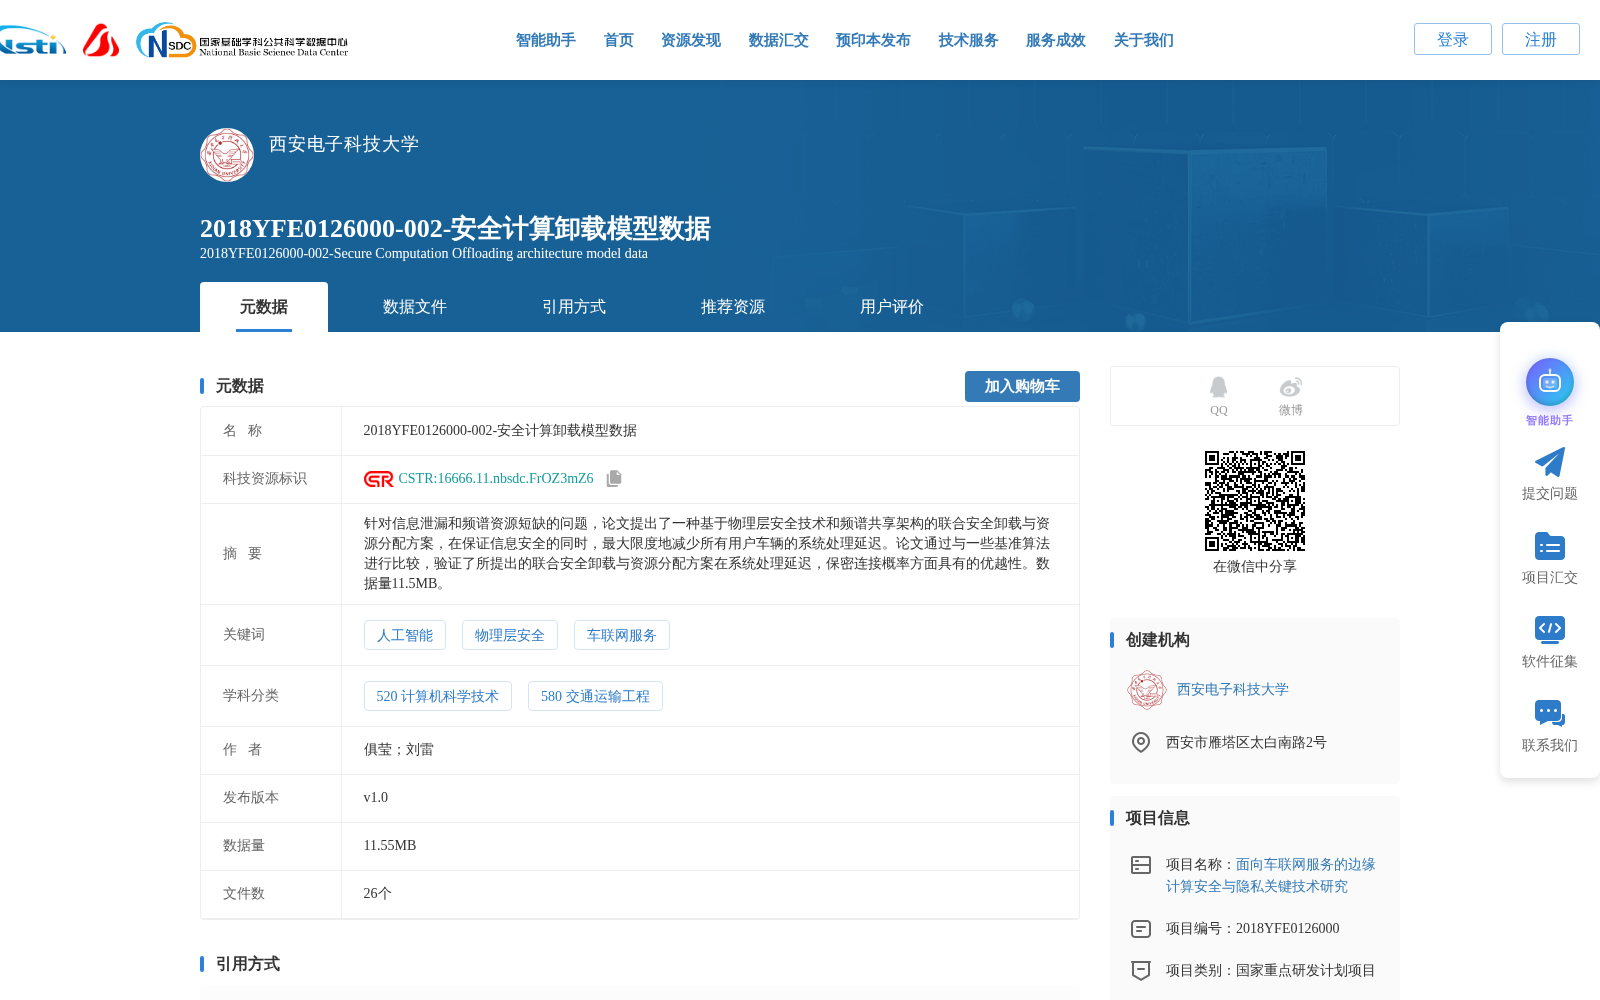The image size is (1600, 1000).
Task: Open 技术服务 menu
Action: (x=969, y=40)
